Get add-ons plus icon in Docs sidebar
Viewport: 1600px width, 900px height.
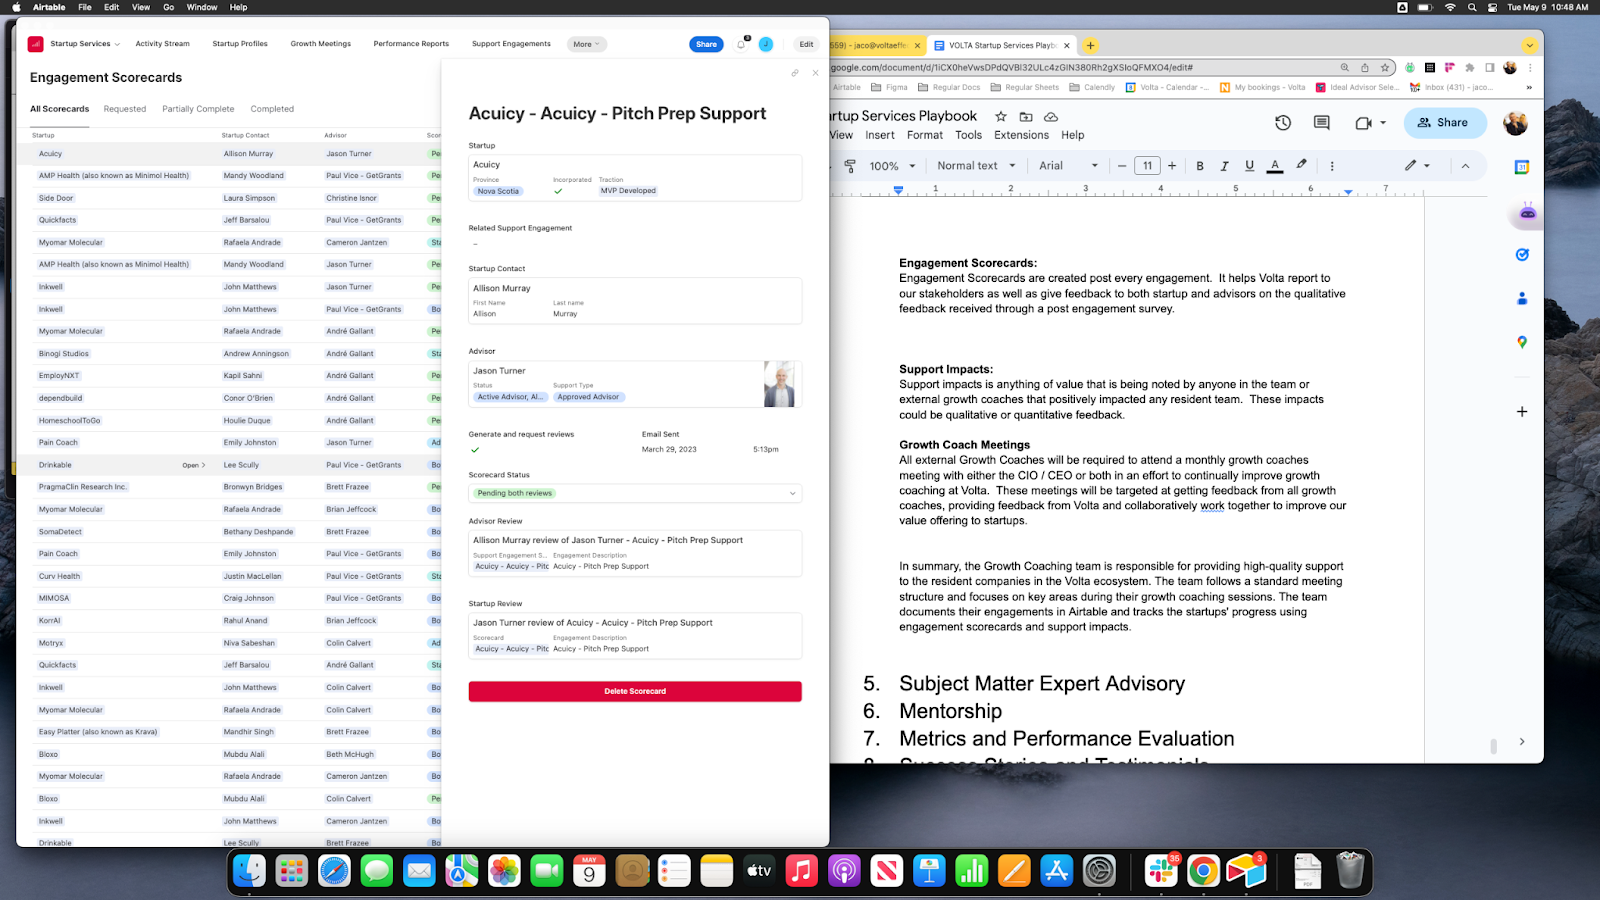pyautogui.click(x=1522, y=411)
